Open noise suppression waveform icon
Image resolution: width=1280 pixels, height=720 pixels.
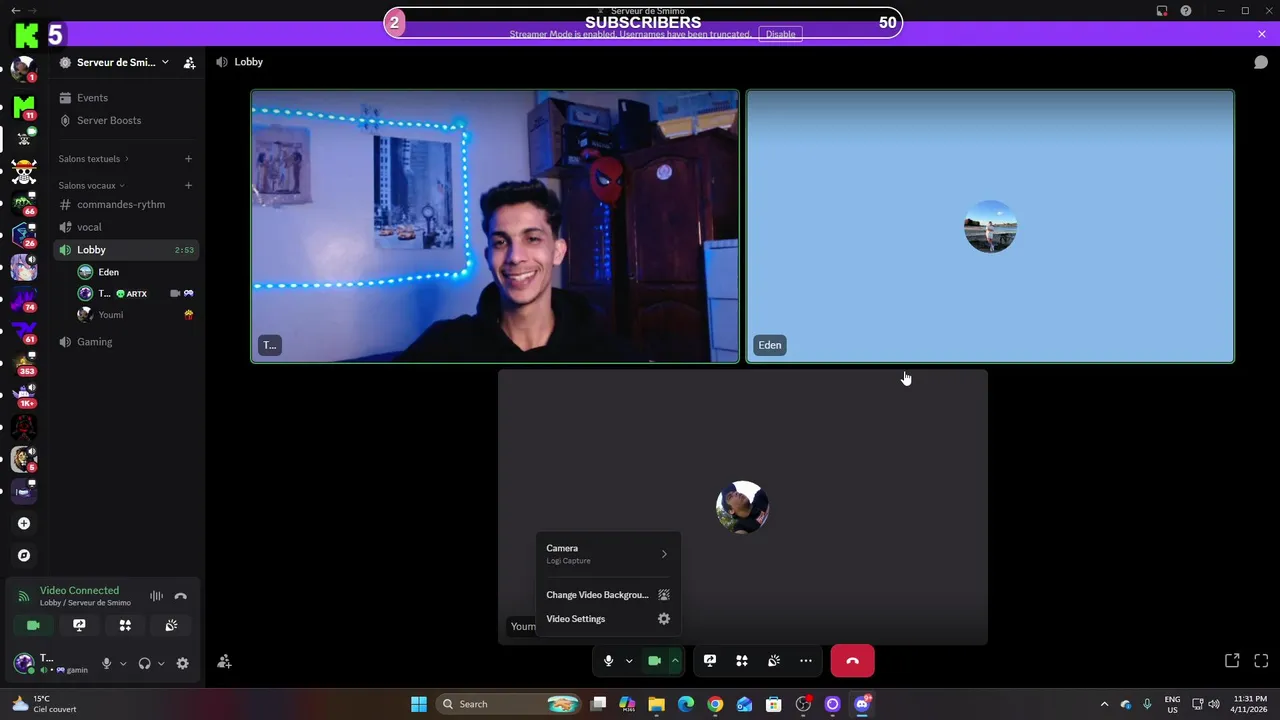156,596
